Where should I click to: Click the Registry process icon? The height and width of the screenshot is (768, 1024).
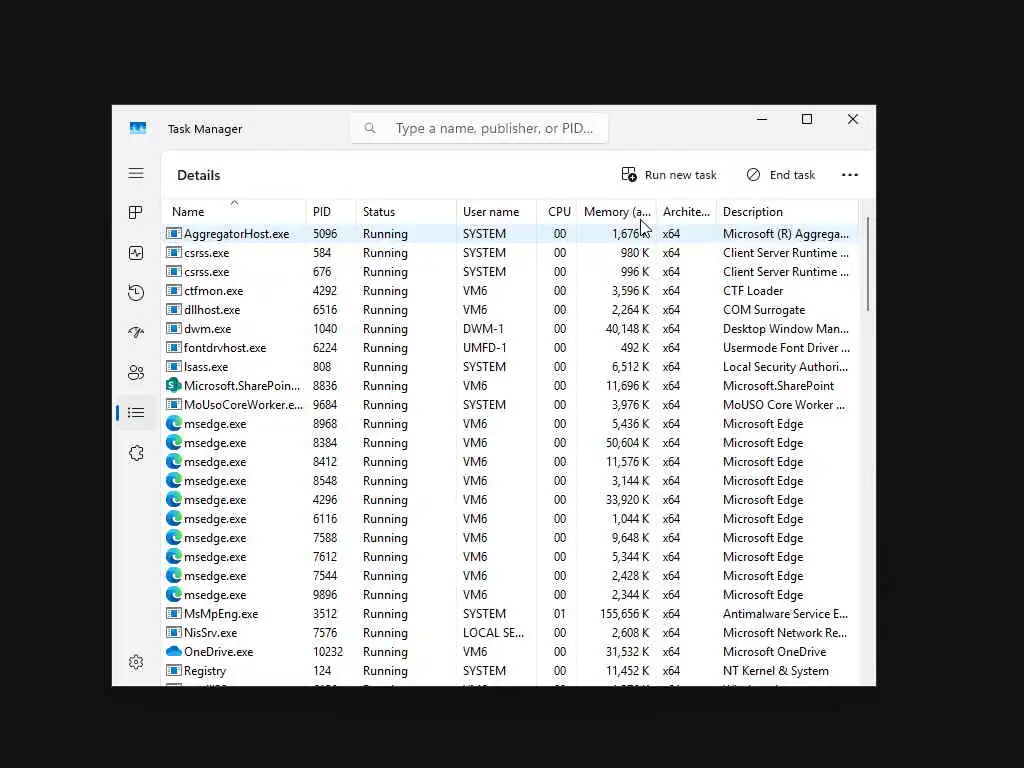click(173, 670)
